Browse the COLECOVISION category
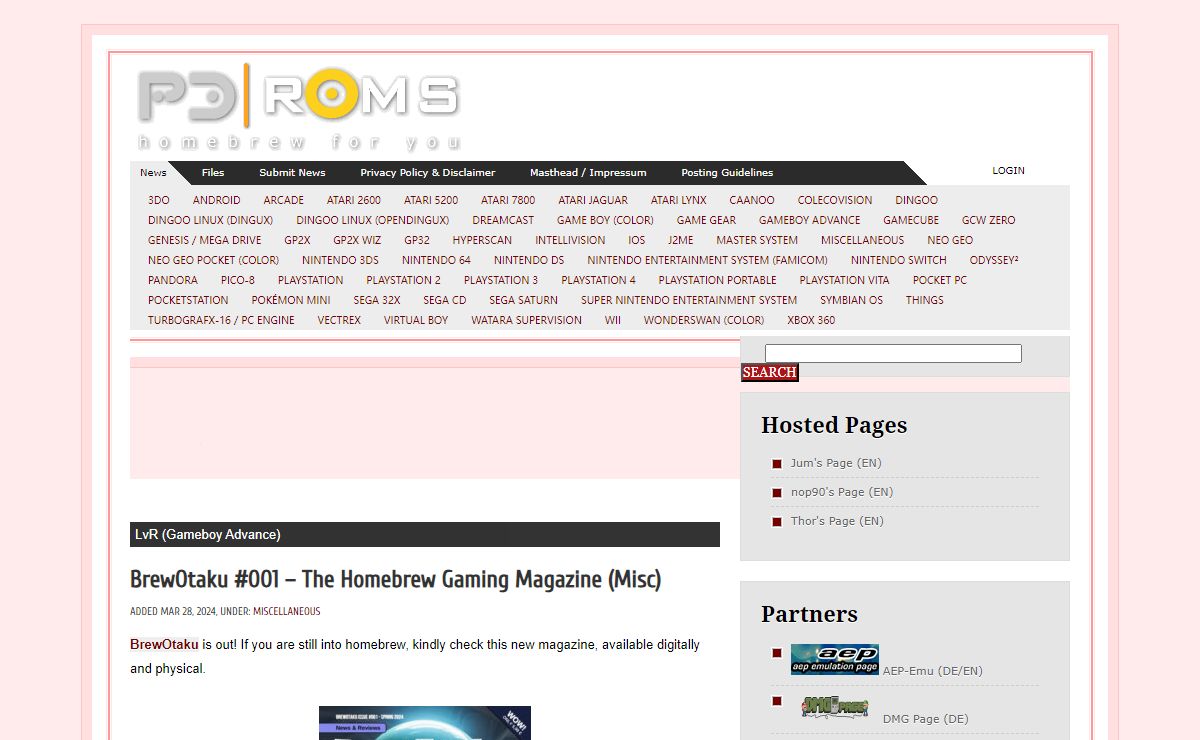The width and height of the screenshot is (1200, 740). [835, 200]
